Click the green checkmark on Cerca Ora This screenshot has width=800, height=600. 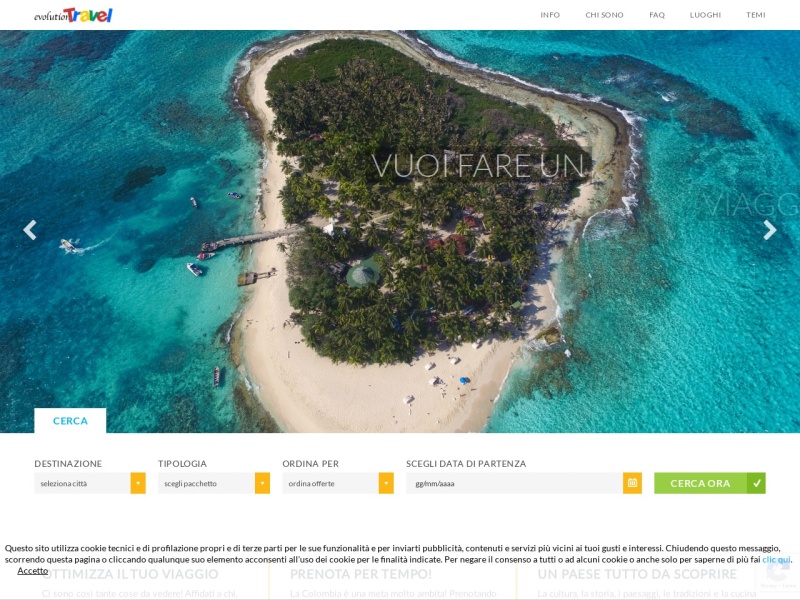[x=756, y=483]
